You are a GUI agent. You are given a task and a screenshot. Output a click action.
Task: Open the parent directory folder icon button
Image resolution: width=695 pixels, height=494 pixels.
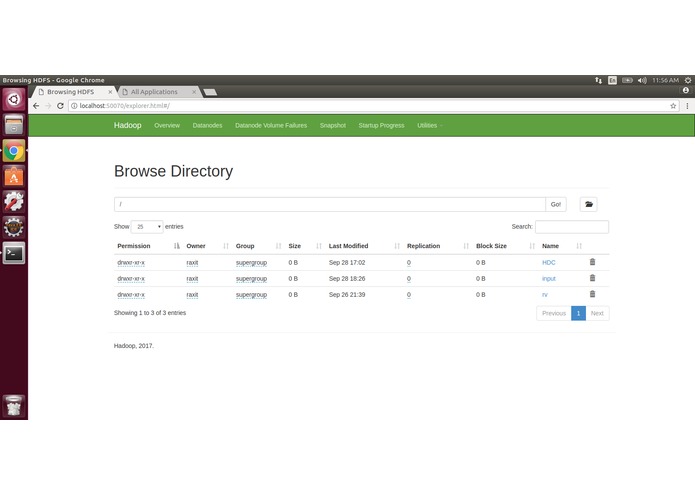(589, 204)
